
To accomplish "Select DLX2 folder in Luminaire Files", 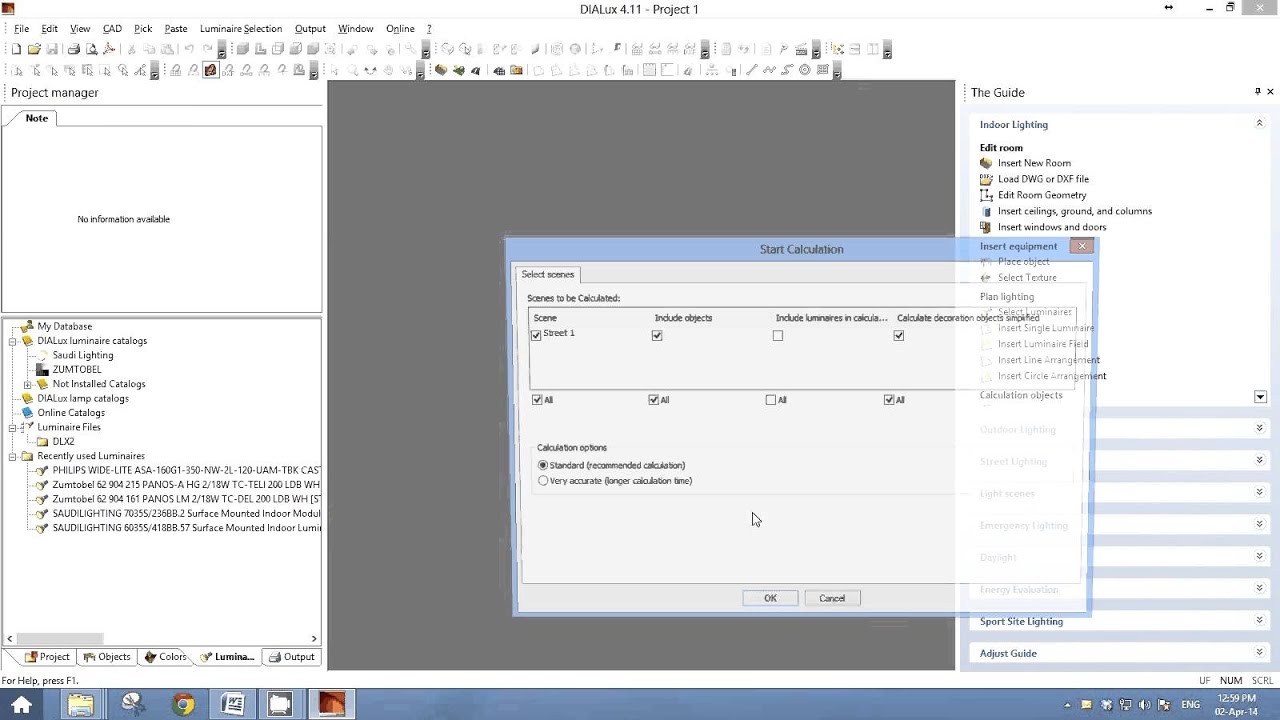I will (63, 441).
